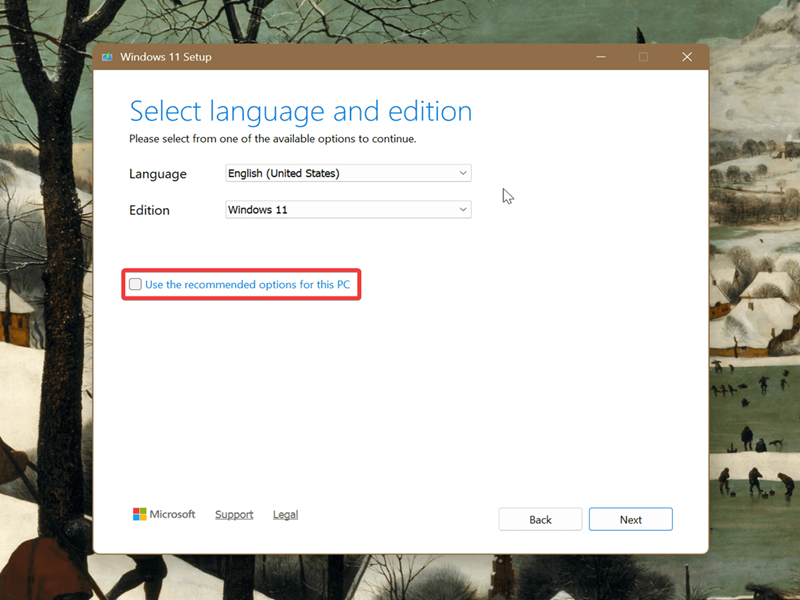The image size is (800, 600).
Task: Open the Language dropdown list
Action: pyautogui.click(x=348, y=173)
